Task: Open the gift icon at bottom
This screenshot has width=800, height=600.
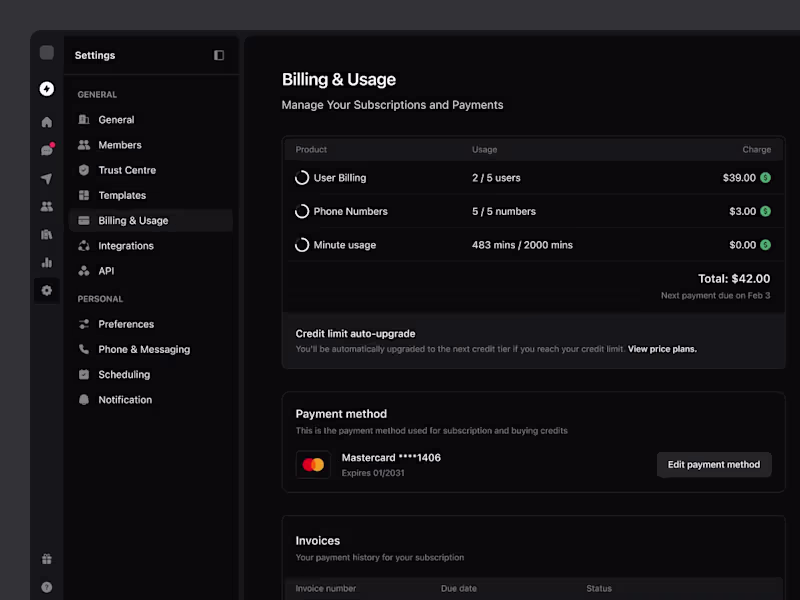Action: coord(47,559)
